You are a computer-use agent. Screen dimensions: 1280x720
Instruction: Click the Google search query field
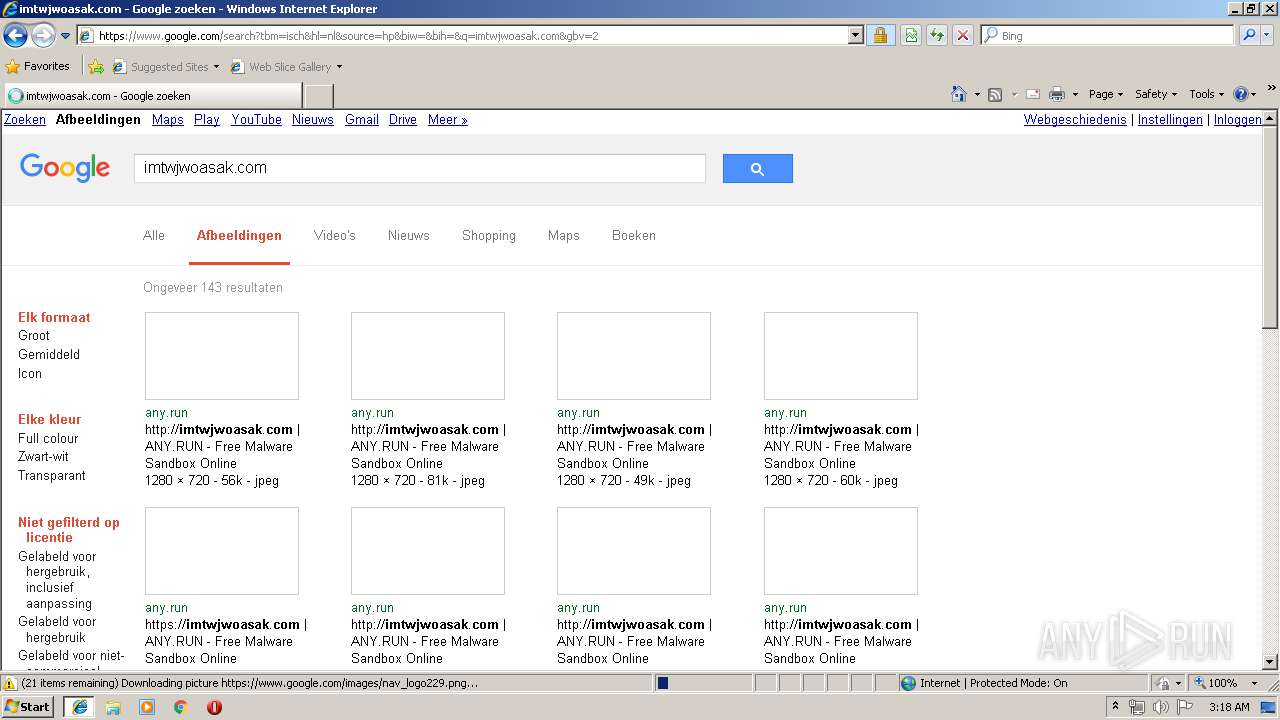pos(420,168)
